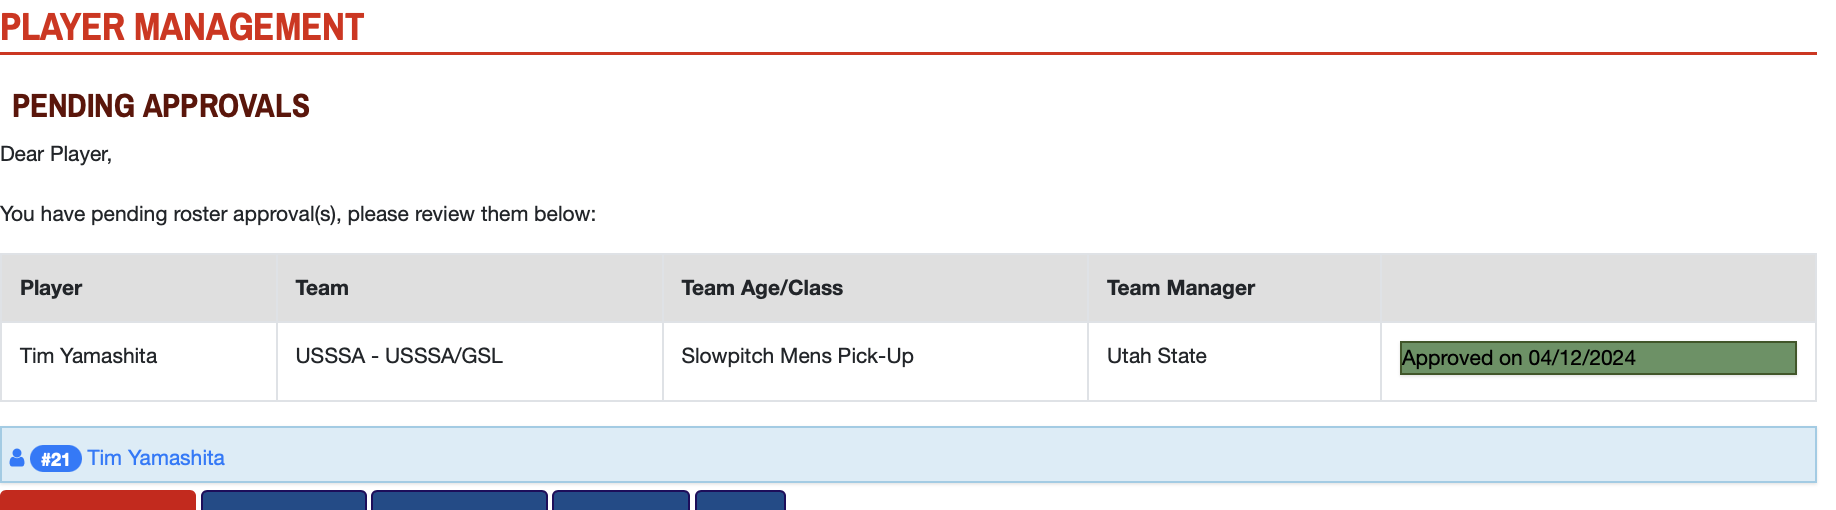Click the Player Management page heading
1836x510 pixels.
click(182, 27)
